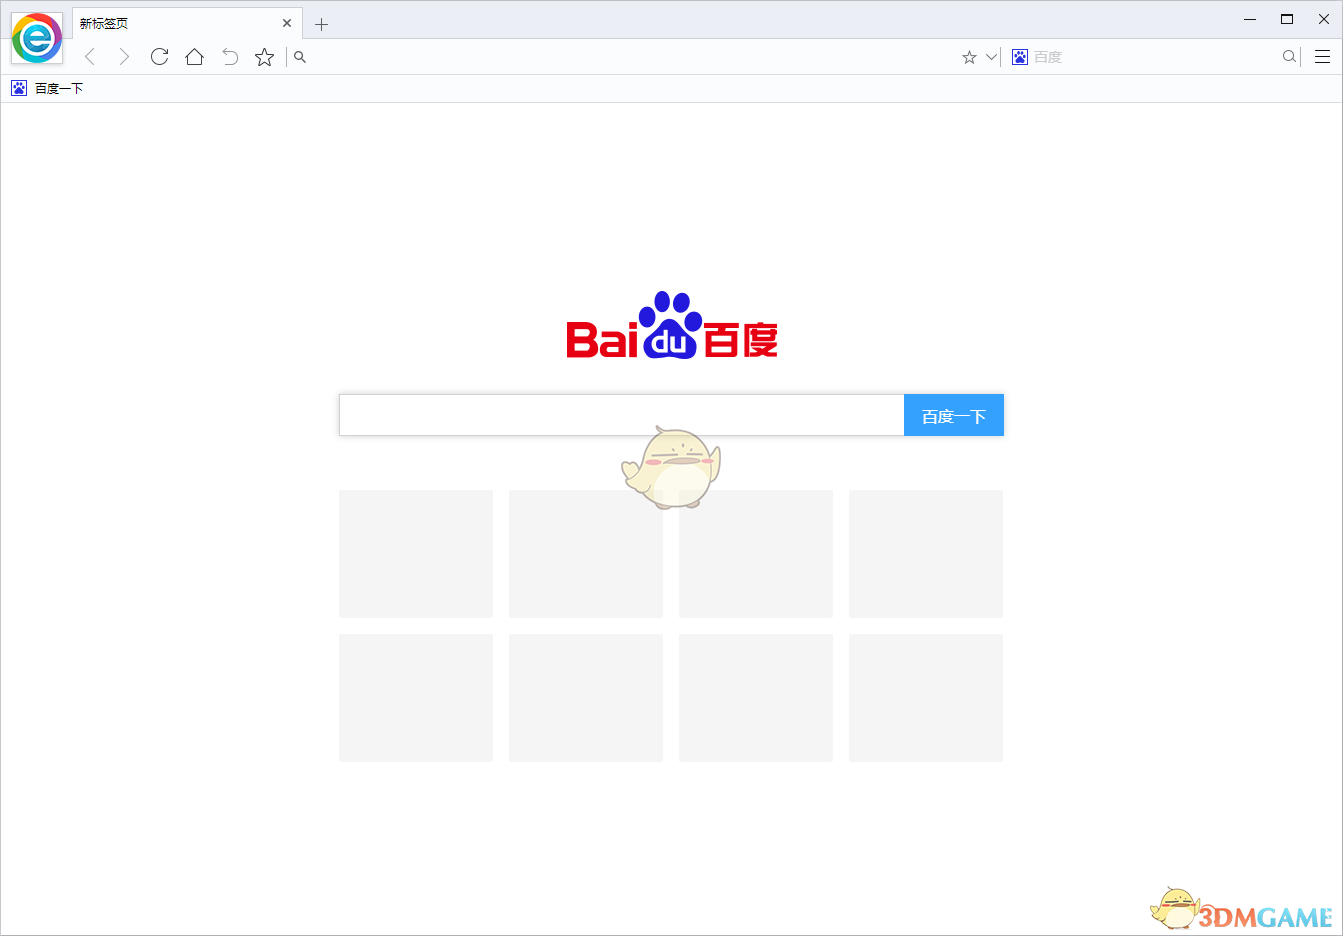This screenshot has width=1343, height=936.
Task: Click the blue 百度一下 search button
Action: (954, 415)
